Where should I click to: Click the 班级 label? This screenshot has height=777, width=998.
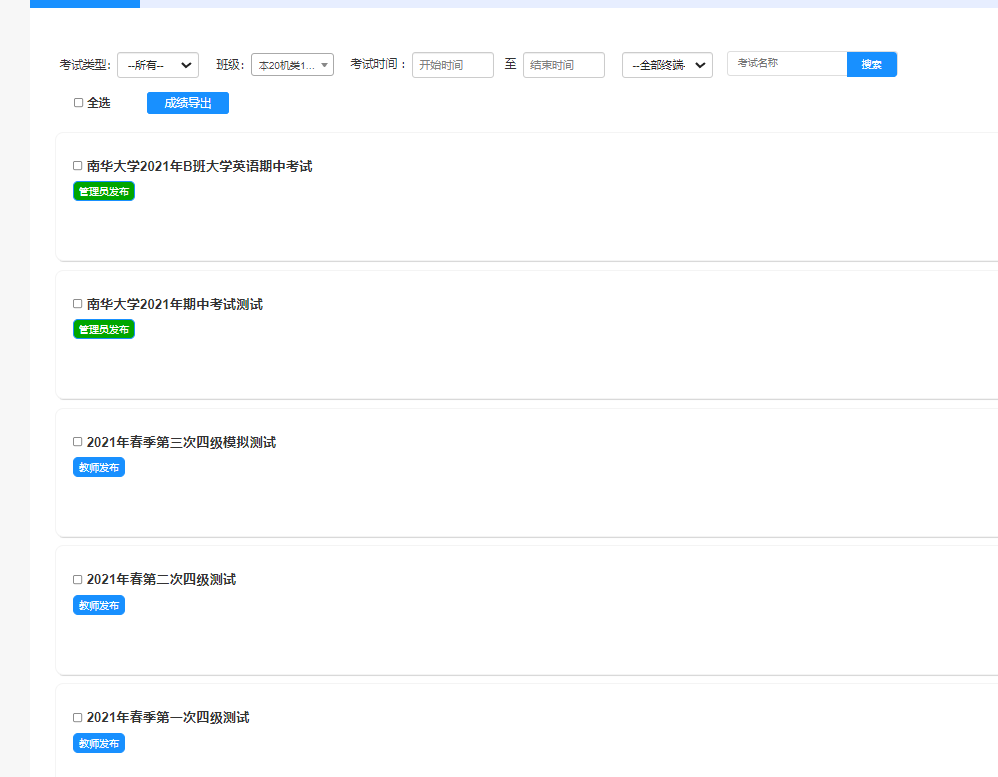tap(230, 65)
